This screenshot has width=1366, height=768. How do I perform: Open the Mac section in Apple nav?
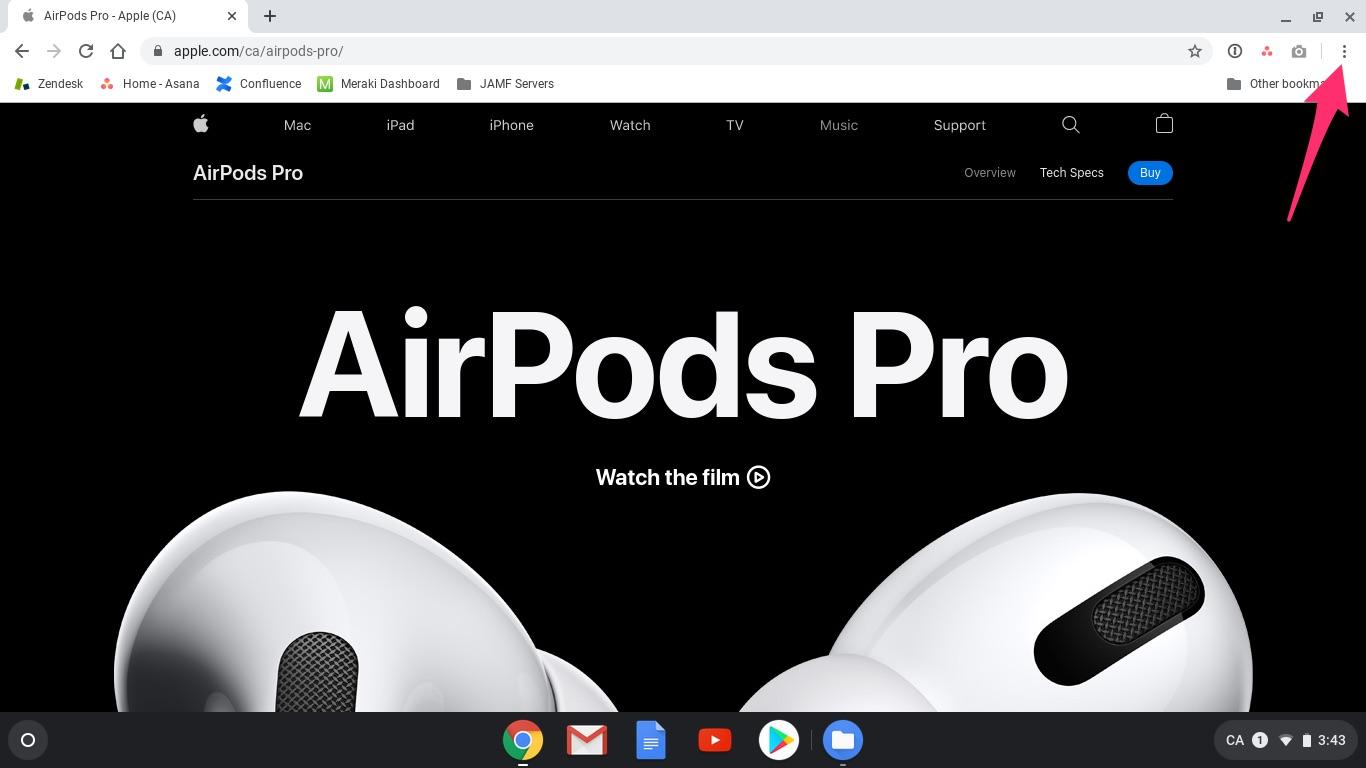click(297, 125)
